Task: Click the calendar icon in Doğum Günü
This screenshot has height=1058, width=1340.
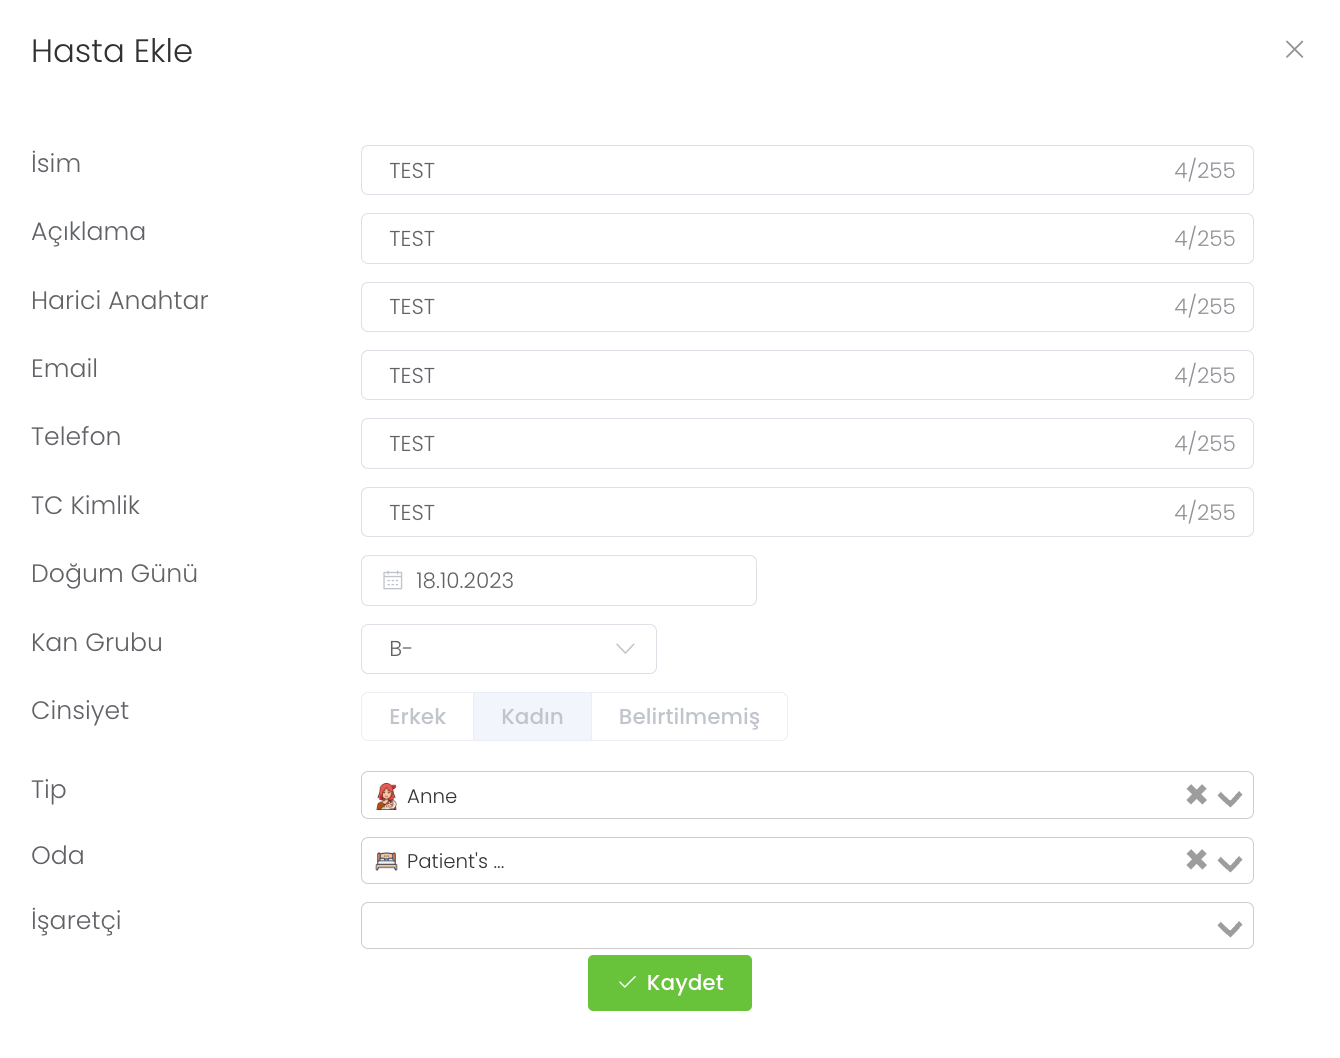Action: coord(393,580)
